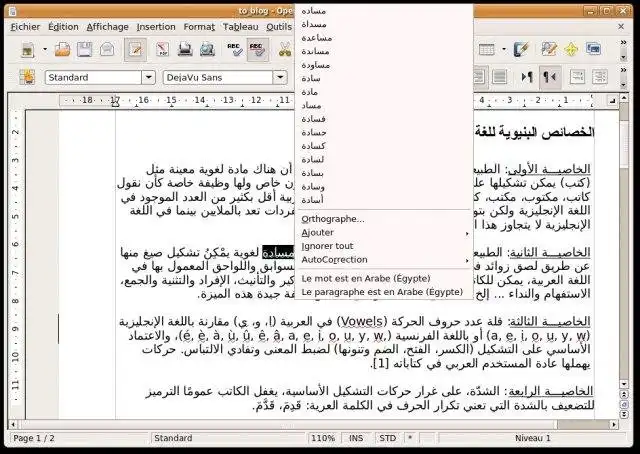
Task: Toggle right-to-left paragraph direction
Action: [549, 77]
